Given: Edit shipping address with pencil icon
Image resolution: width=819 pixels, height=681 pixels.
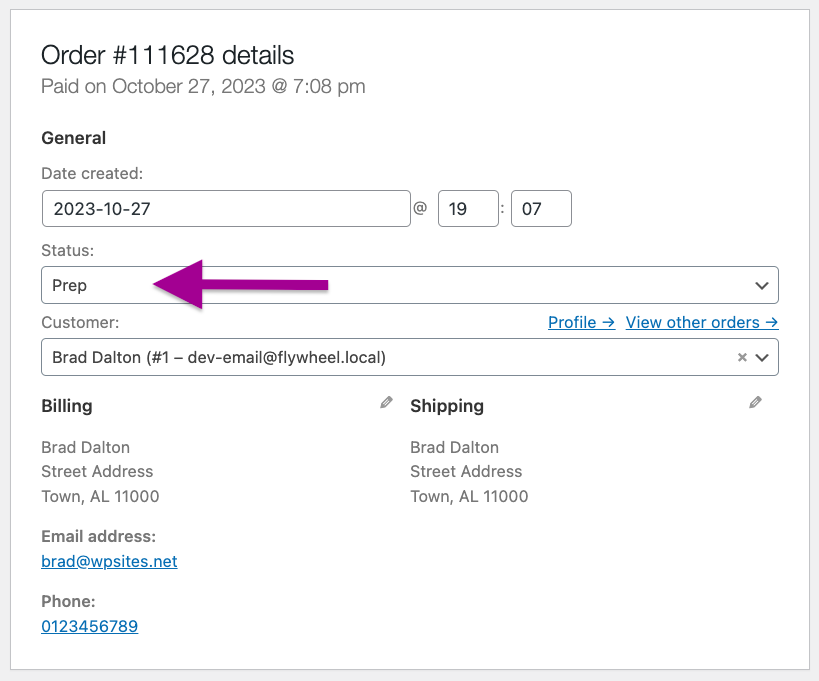Looking at the screenshot, I should point(756,403).
